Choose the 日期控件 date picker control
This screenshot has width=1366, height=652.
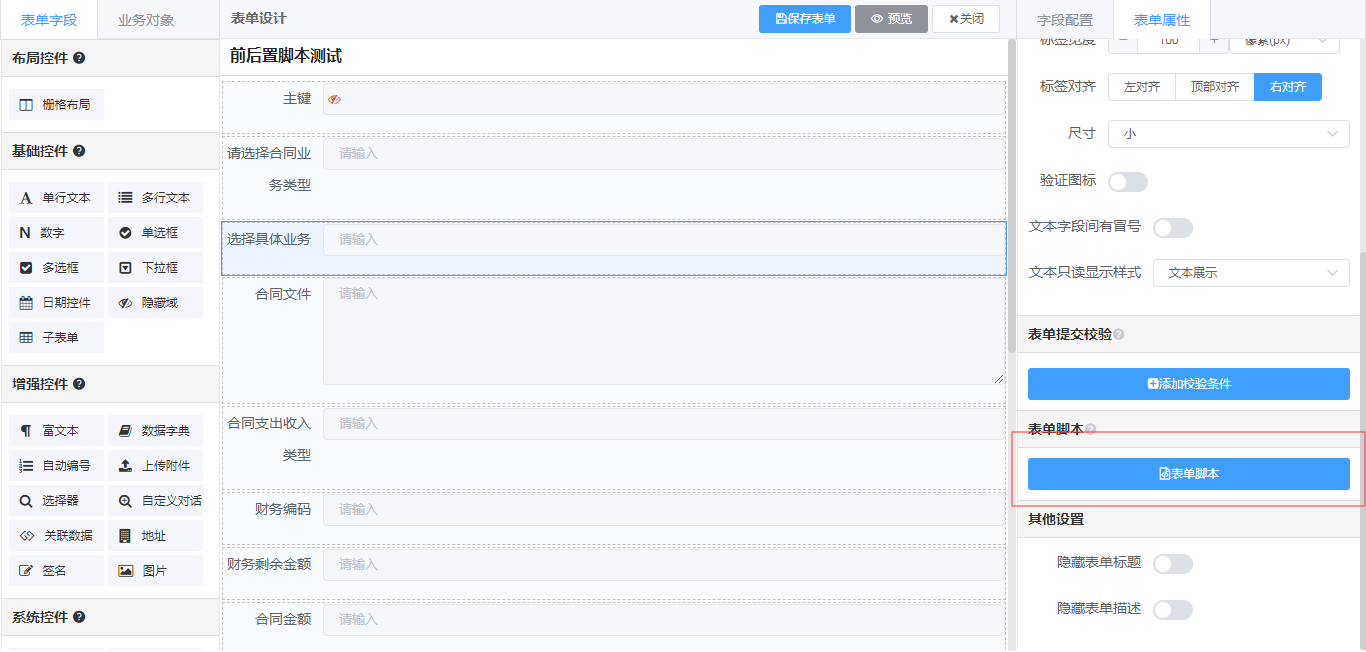[57, 303]
